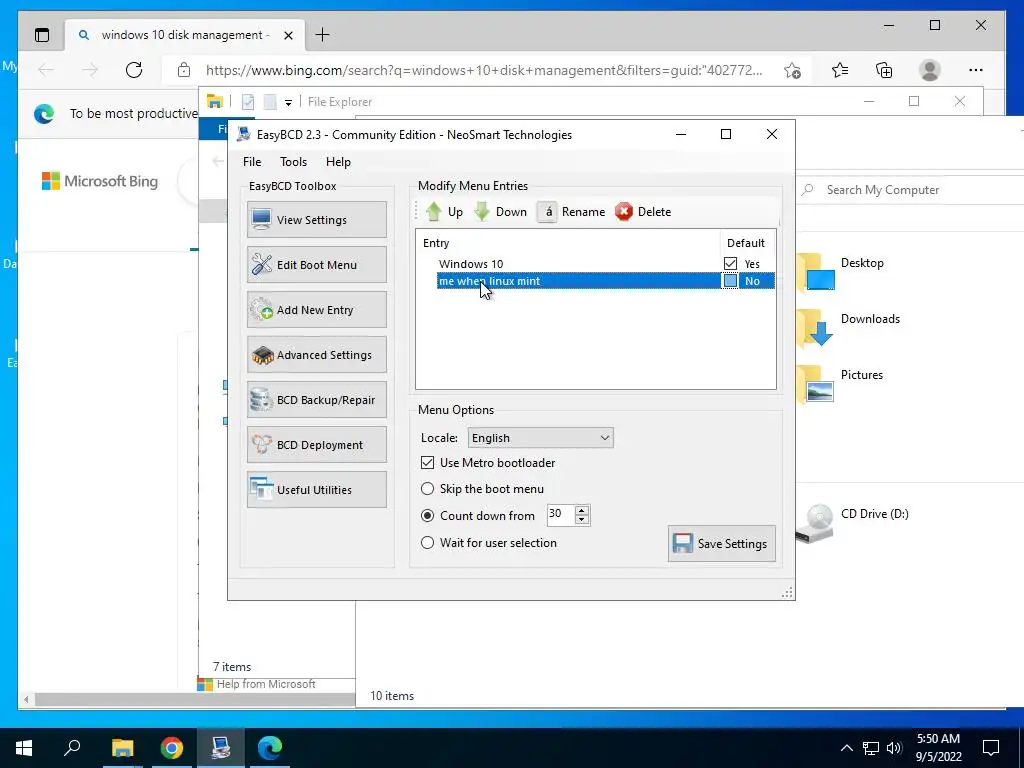The height and width of the screenshot is (768, 1024).
Task: Close the 'windows 10 disk management' tab
Action: pos(288,35)
